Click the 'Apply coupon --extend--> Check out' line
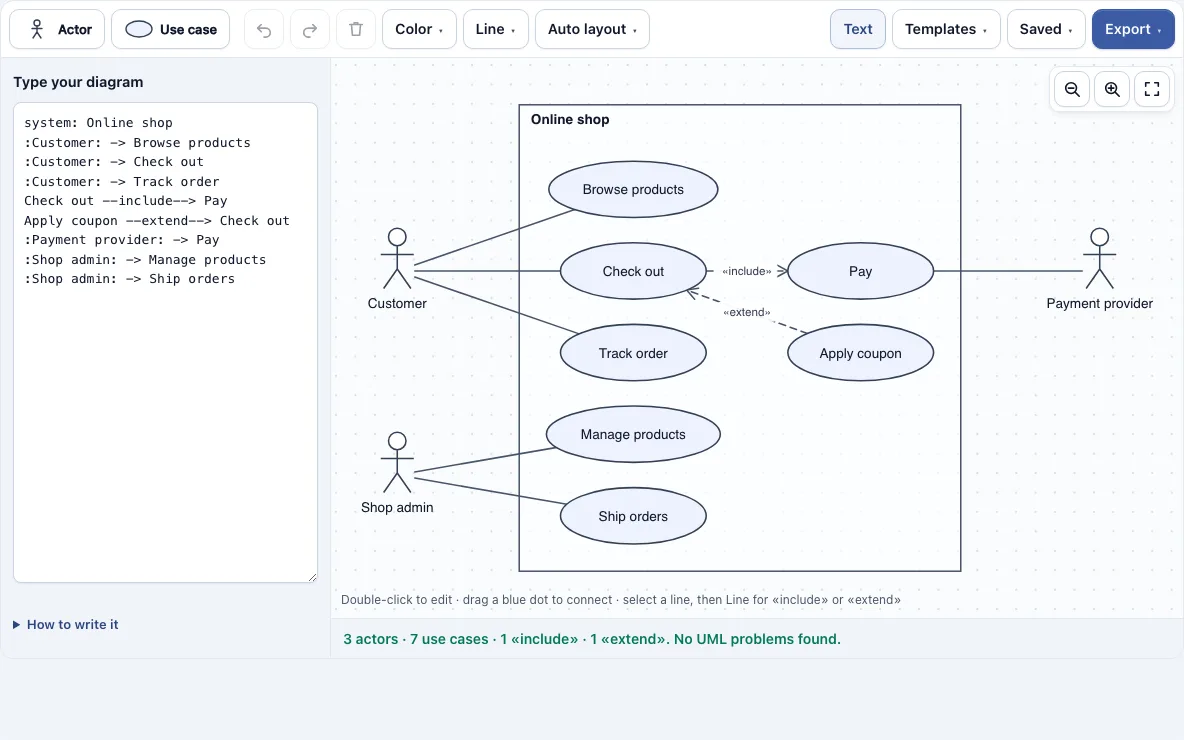The height and width of the screenshot is (740, 1184). point(156,220)
